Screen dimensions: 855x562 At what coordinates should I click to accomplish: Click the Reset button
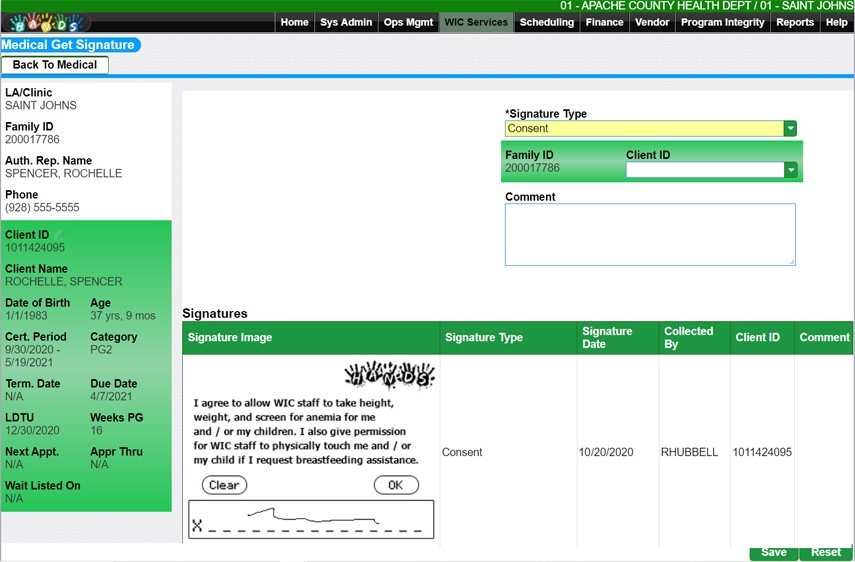[825, 552]
